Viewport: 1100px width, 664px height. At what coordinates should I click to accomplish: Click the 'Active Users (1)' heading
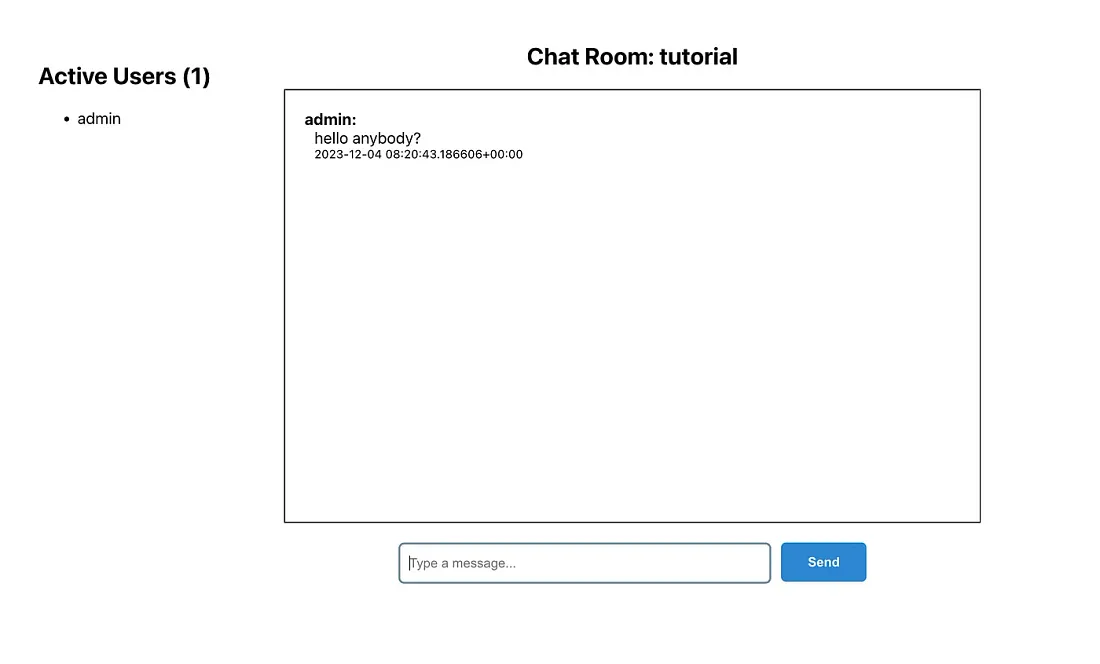pyautogui.click(x=124, y=76)
